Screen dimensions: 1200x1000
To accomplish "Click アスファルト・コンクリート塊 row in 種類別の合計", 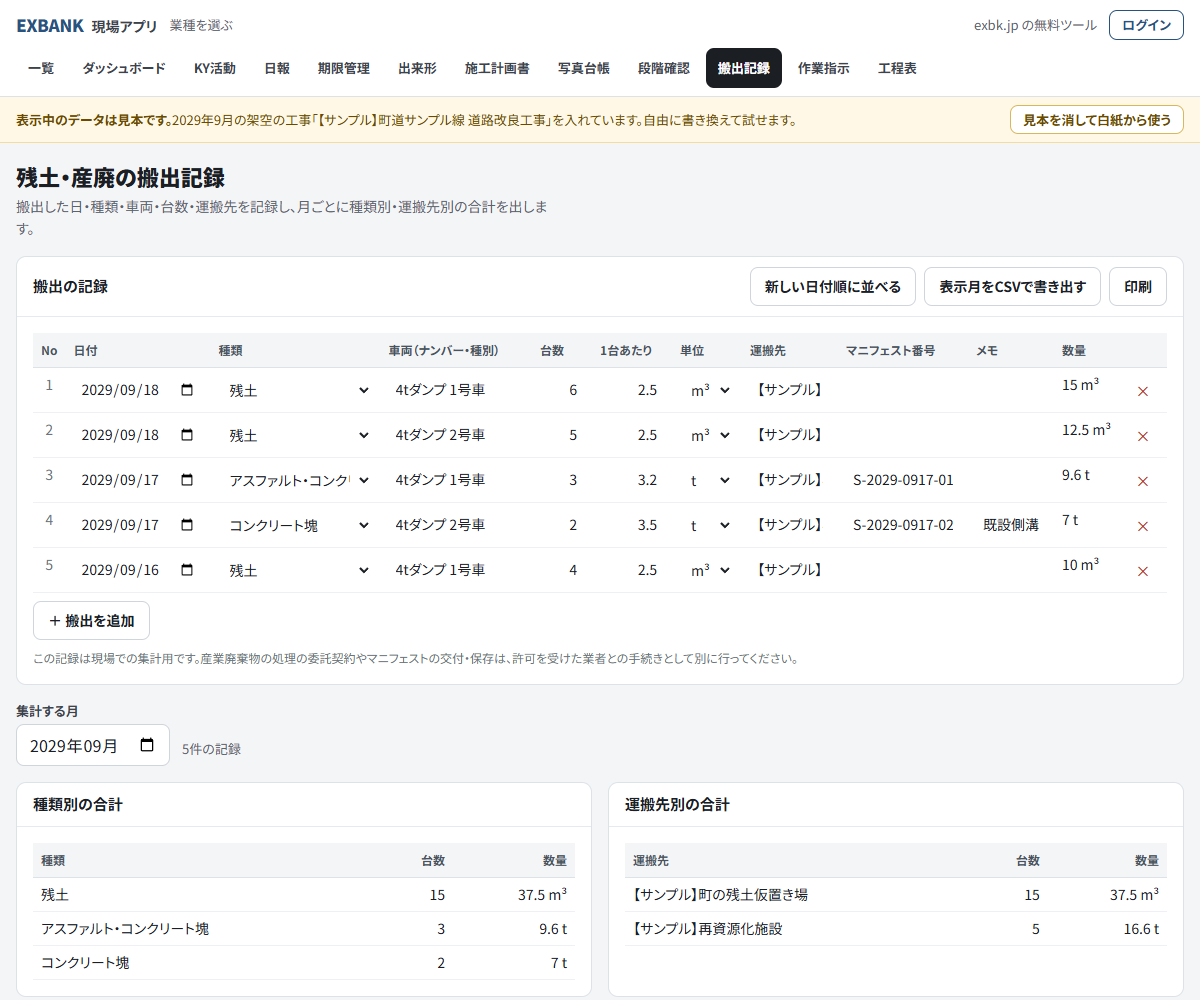I will [304, 929].
